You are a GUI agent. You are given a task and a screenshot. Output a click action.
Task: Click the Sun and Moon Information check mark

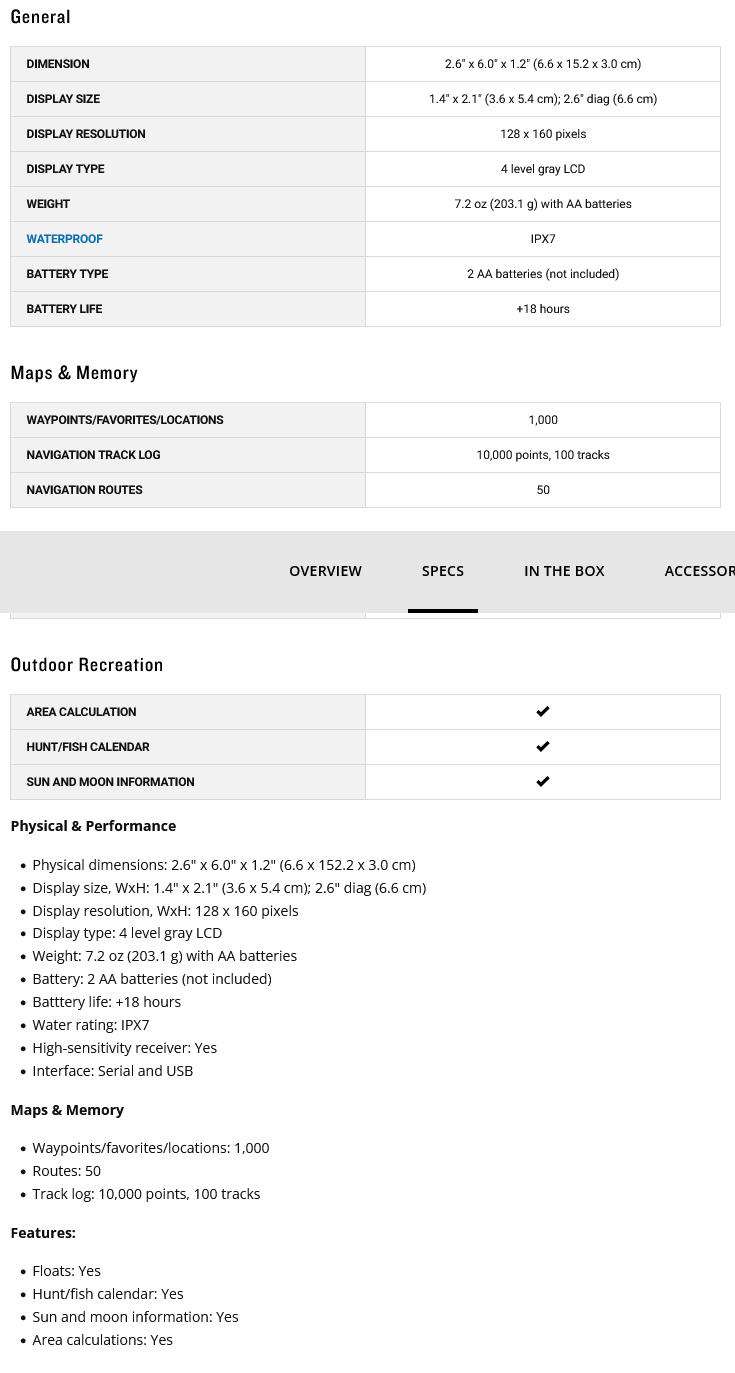[x=543, y=782]
